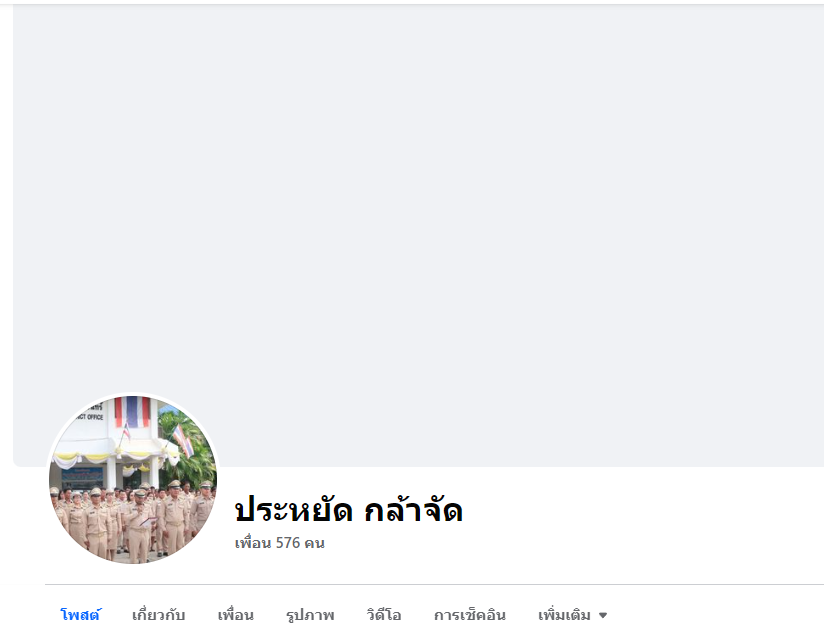The height and width of the screenshot is (636, 824).
Task: Click the เพื่อน 576 คน friends count
Action: [x=280, y=542]
